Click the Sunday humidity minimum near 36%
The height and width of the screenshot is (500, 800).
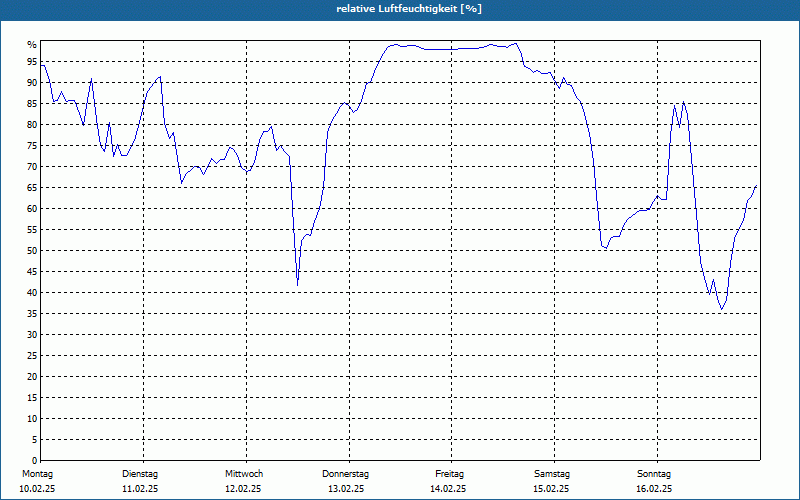coord(721,309)
